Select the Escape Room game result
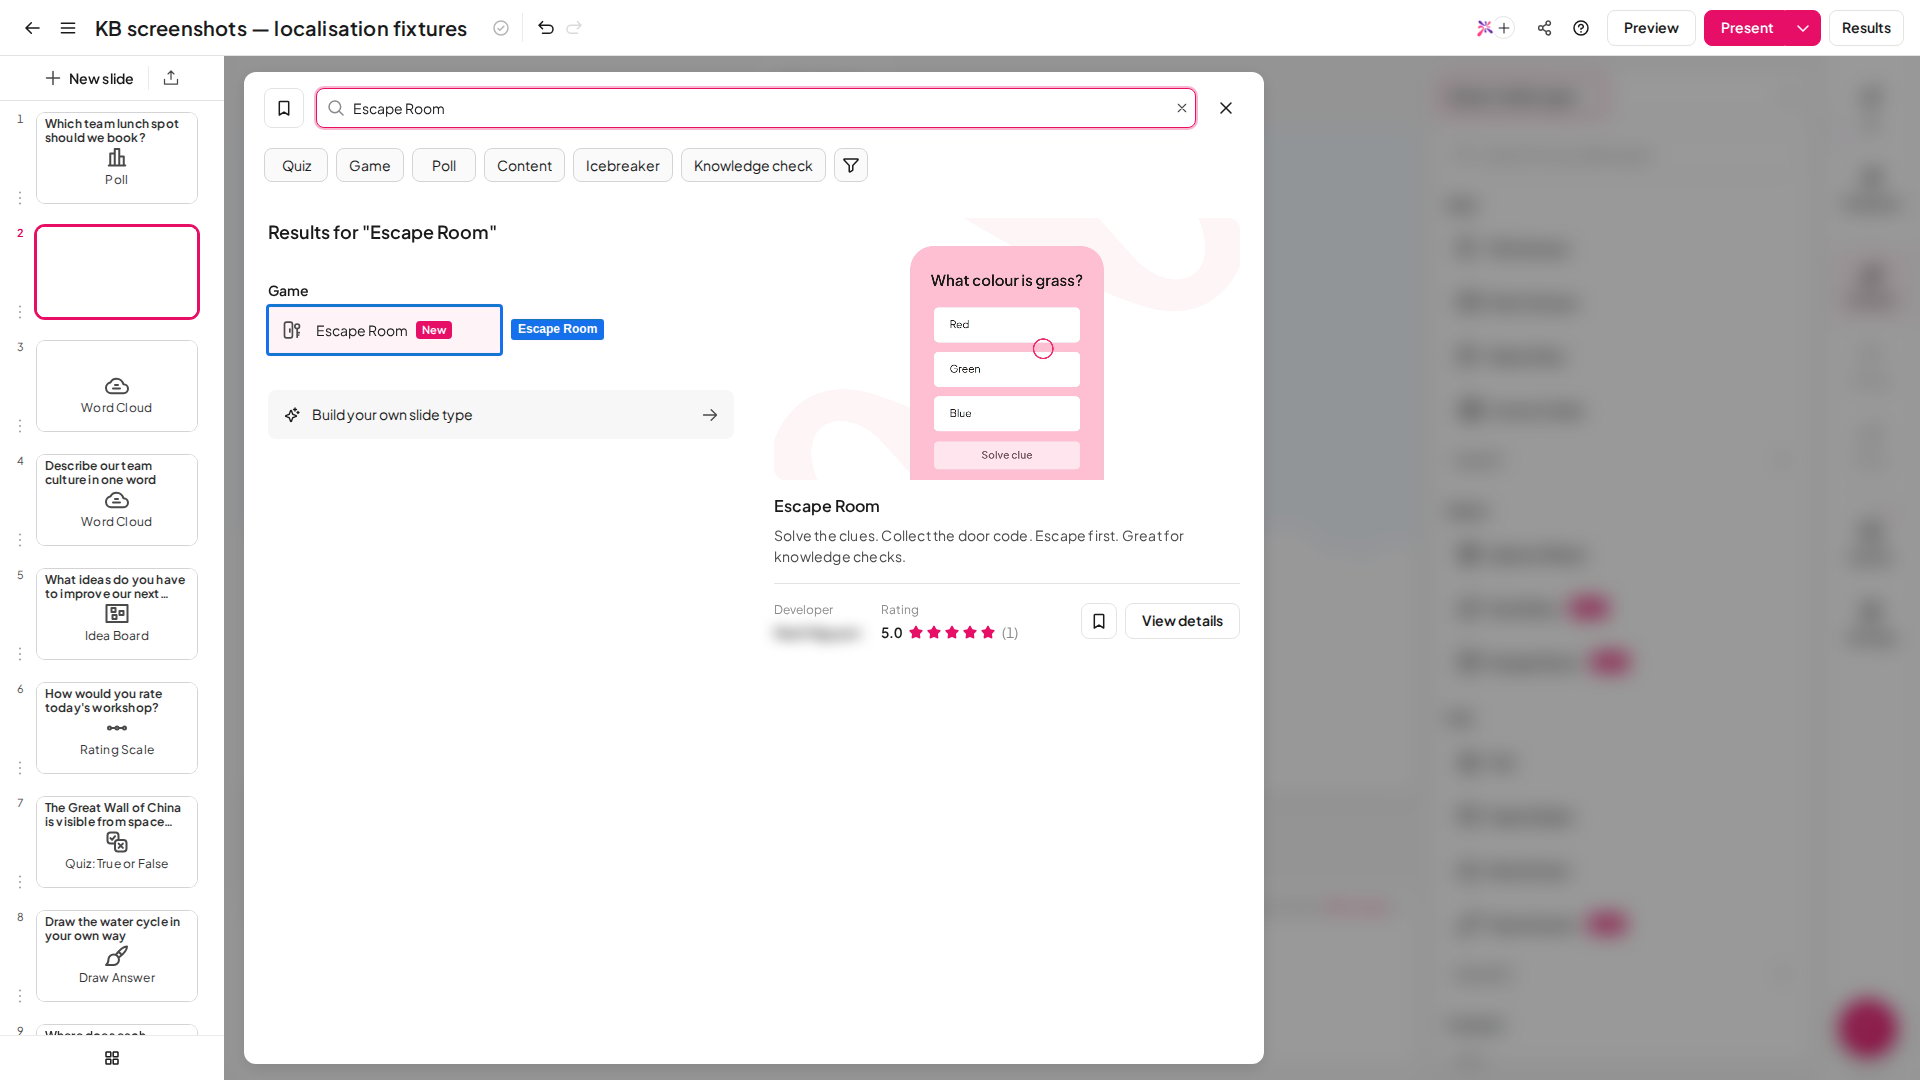 [384, 330]
